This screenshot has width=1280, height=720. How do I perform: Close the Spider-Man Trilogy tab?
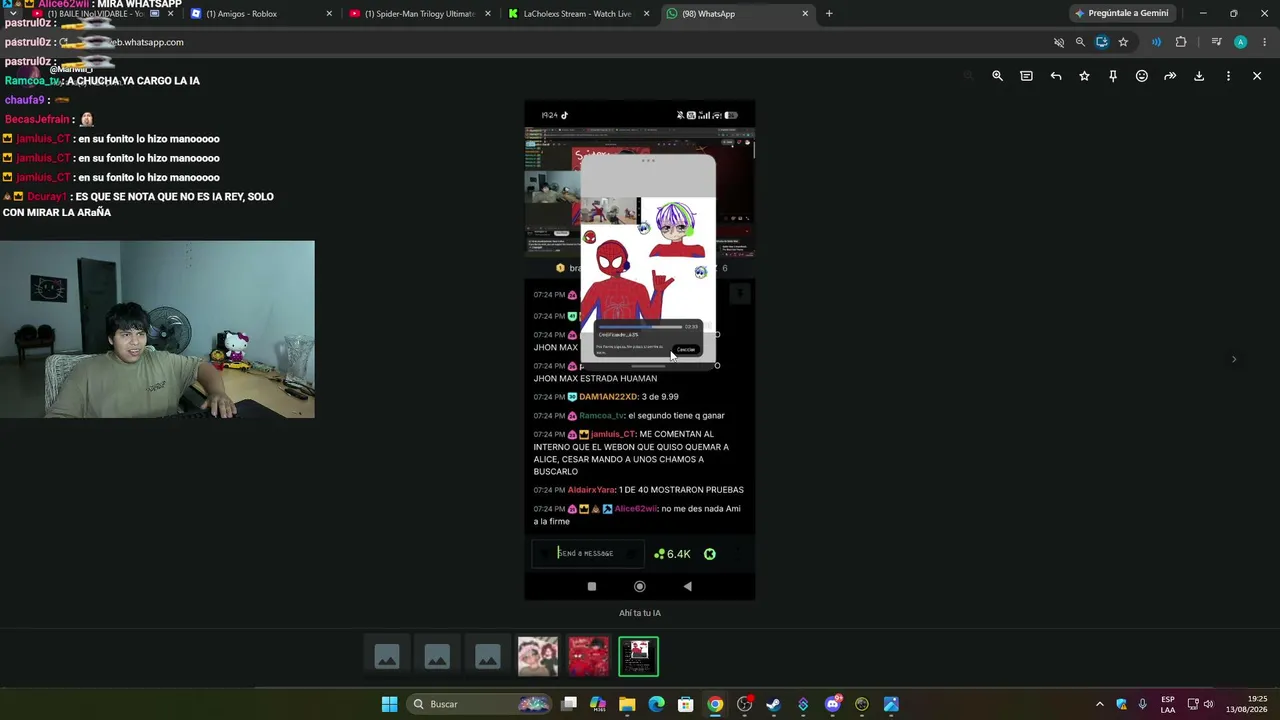[488, 14]
